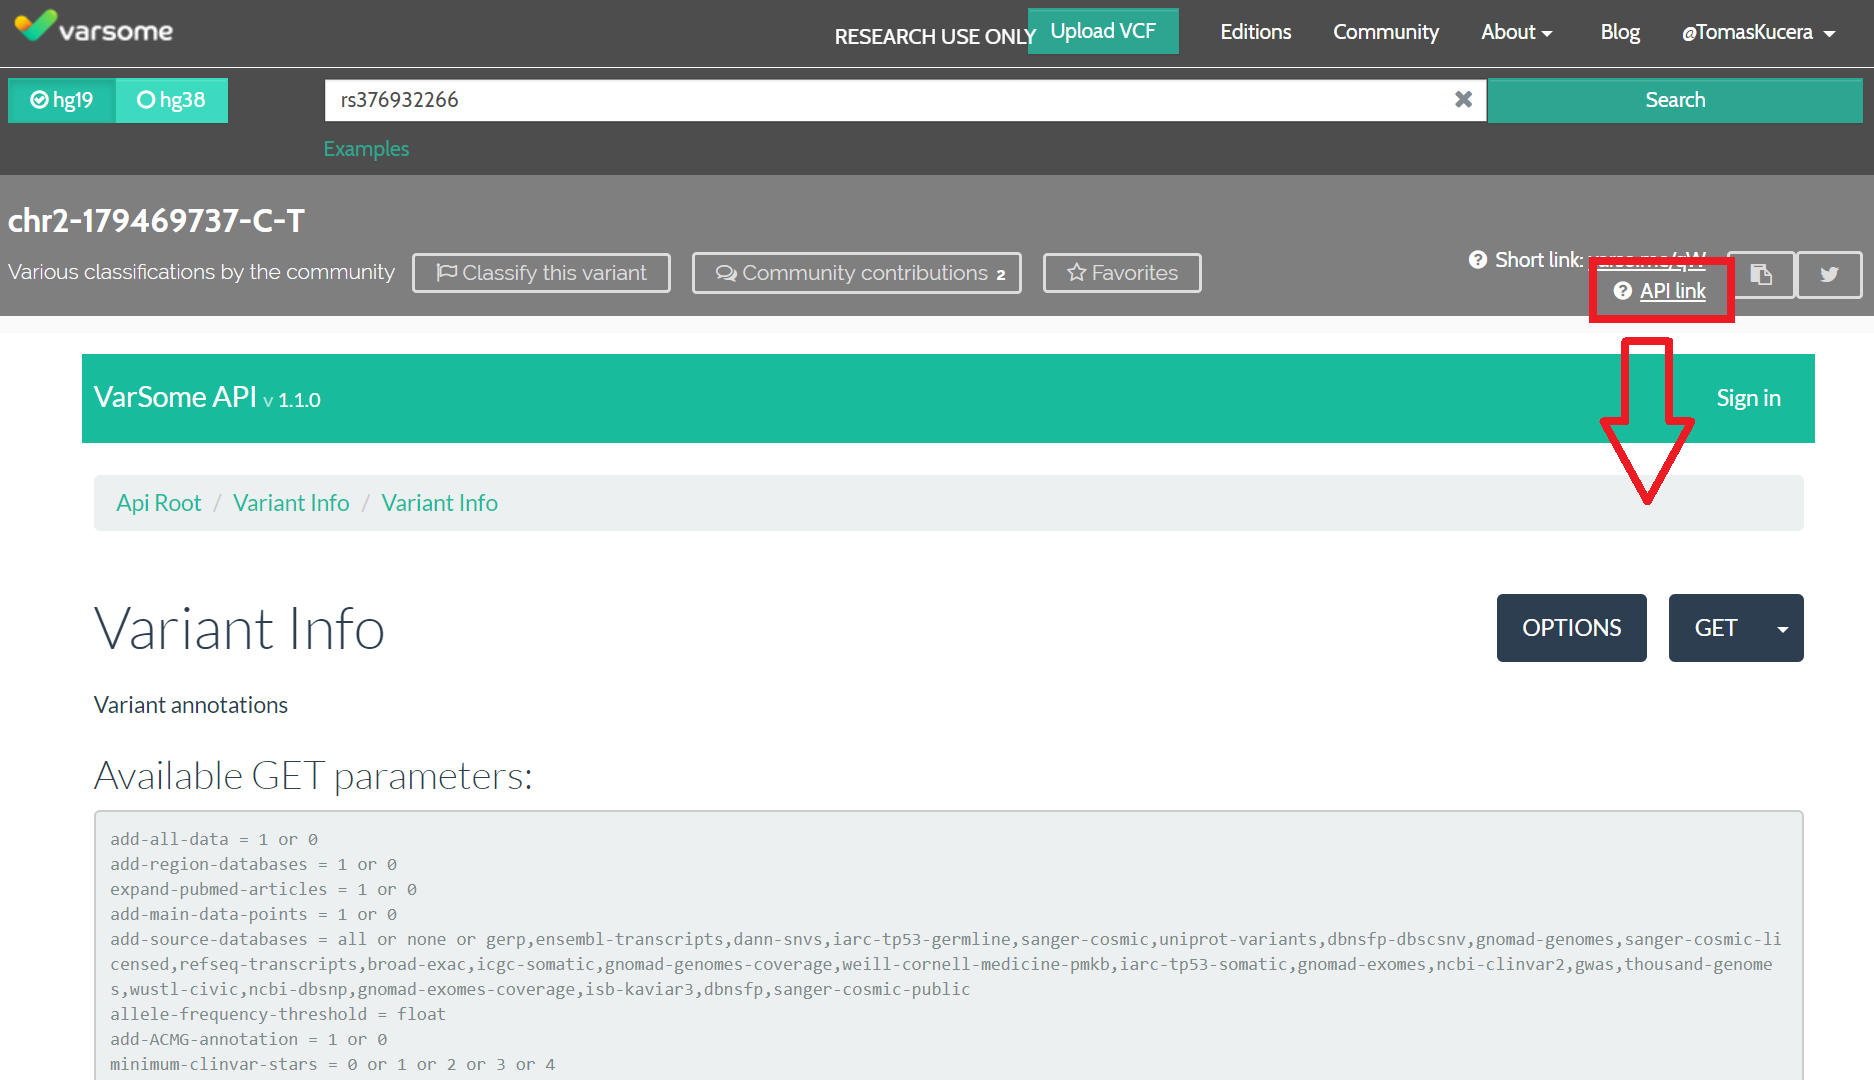Click the OPTIONS button
Viewport: 1874px width, 1080px height.
point(1571,628)
